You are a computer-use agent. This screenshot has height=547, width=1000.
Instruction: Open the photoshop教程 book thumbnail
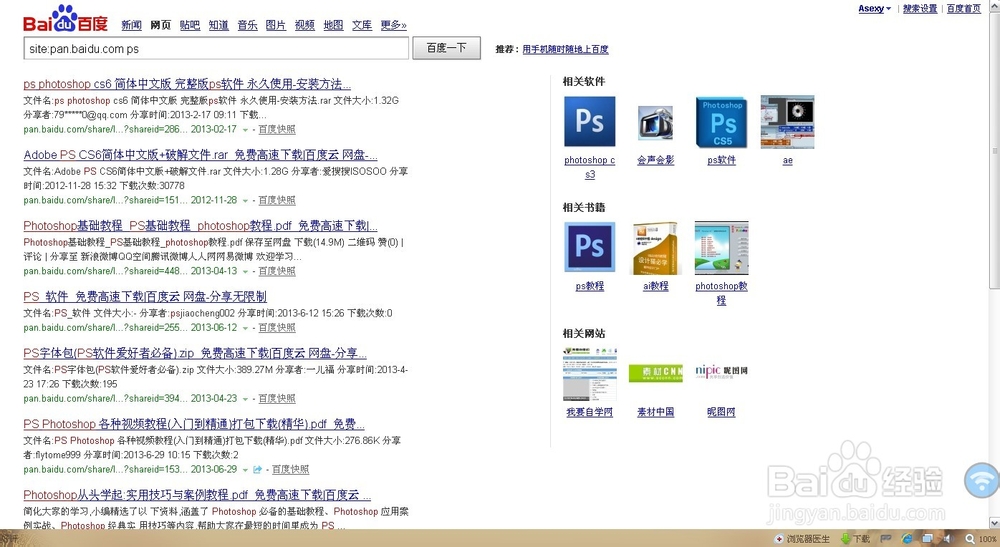point(721,247)
